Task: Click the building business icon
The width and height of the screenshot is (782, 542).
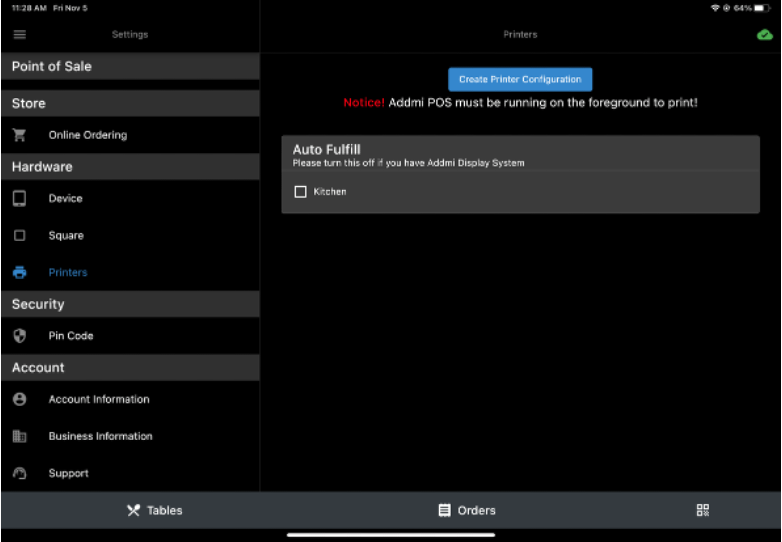Action: pyautogui.click(x=19, y=436)
